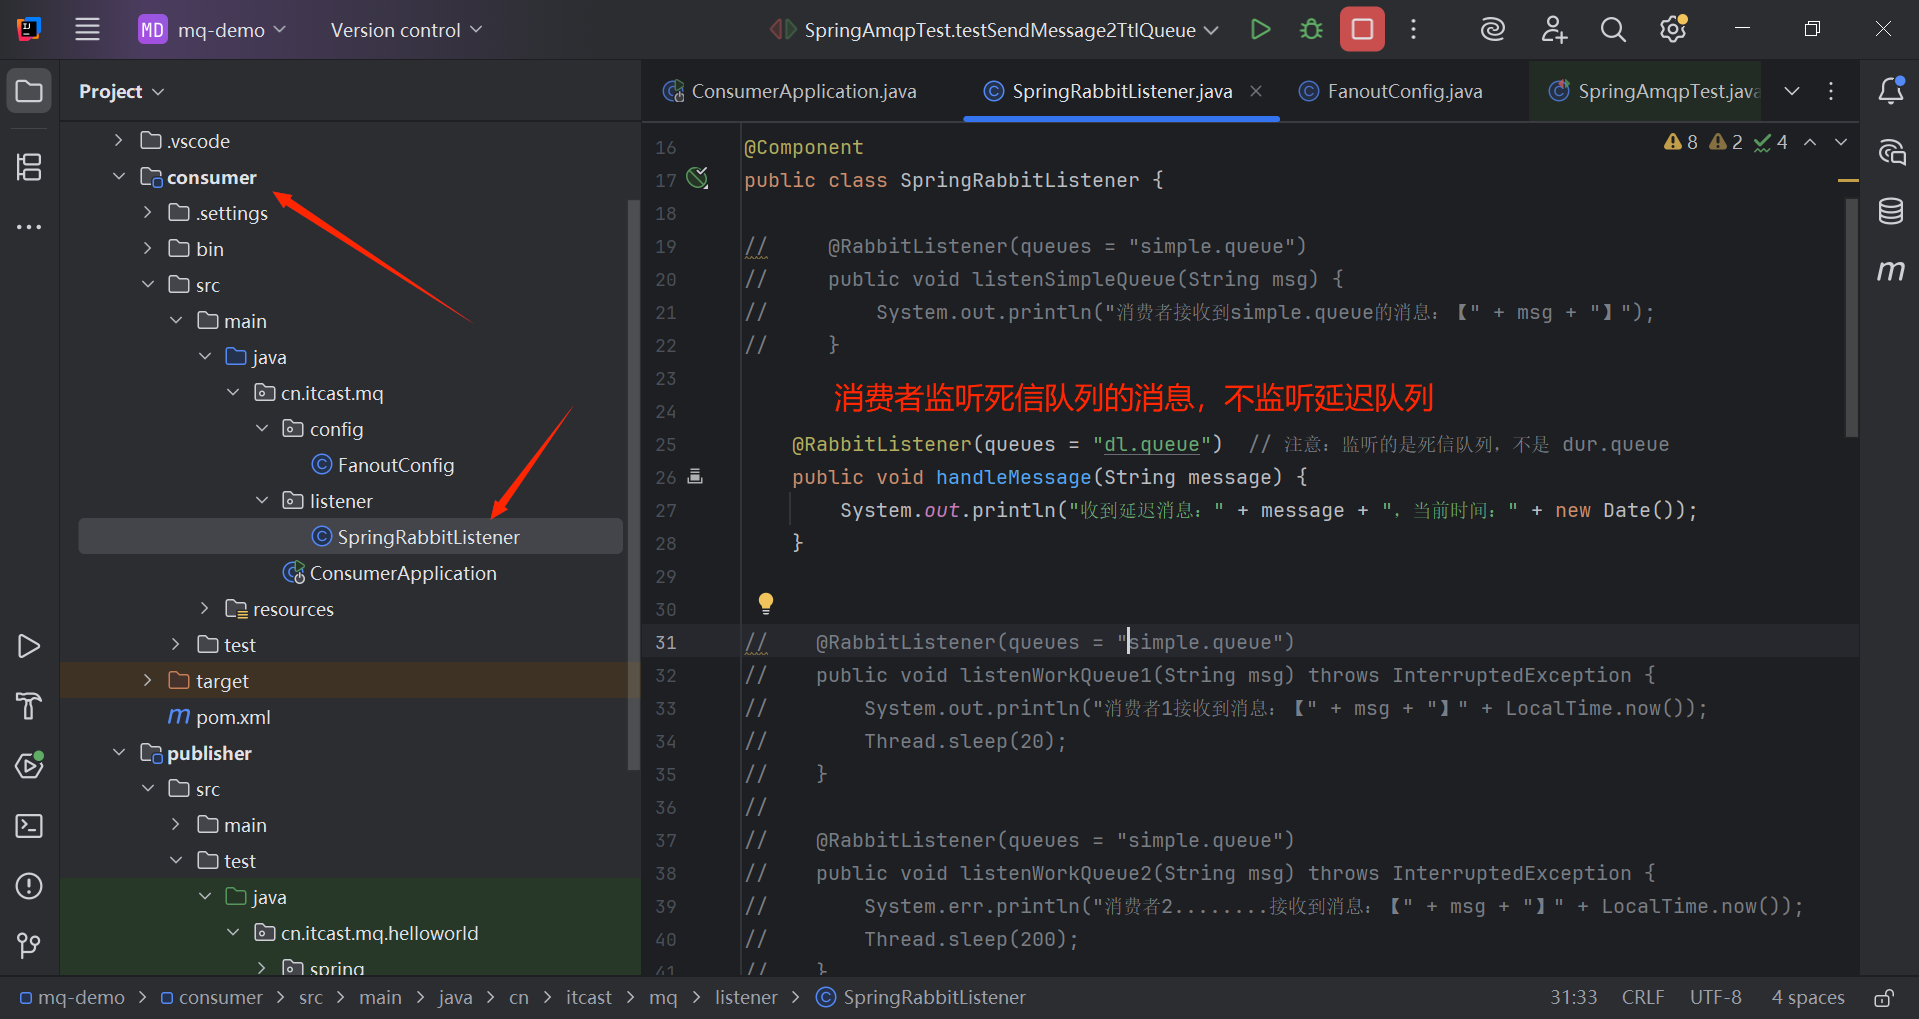Open the More Actions kebab in title bar
This screenshot has width=1919, height=1019.
point(1413,30)
